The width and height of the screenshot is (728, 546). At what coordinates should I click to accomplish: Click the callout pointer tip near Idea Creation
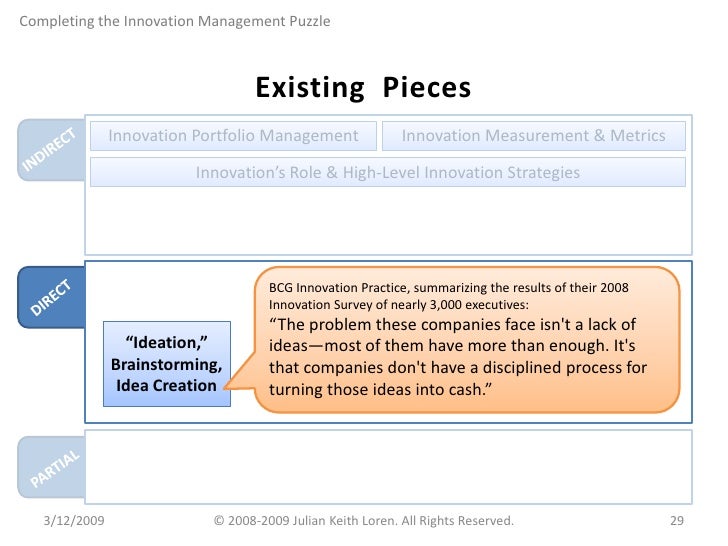[226, 387]
